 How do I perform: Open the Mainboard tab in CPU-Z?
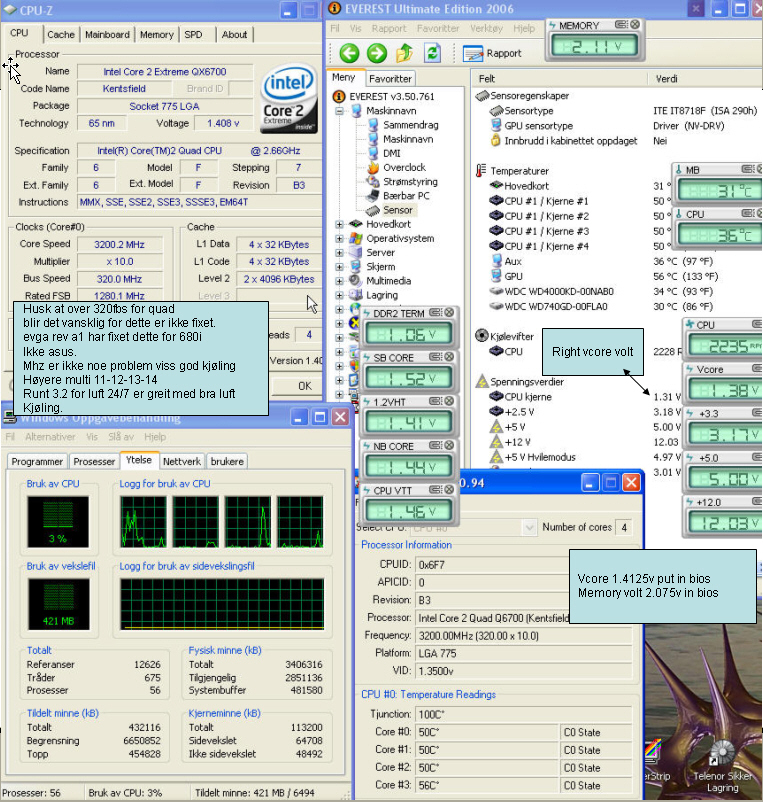(107, 35)
